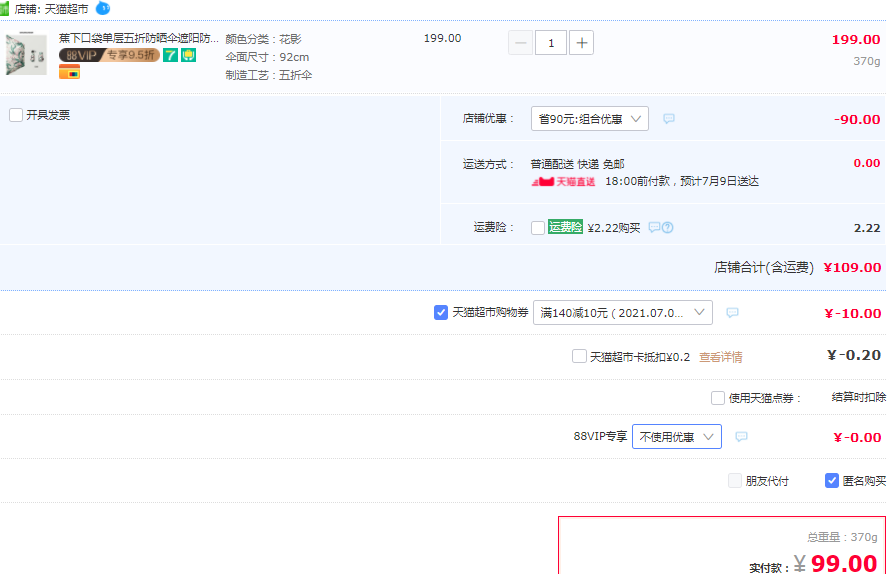This screenshot has width=890, height=574.
Task: Click the comment icon beside the coupon dropdown
Action: click(x=733, y=313)
